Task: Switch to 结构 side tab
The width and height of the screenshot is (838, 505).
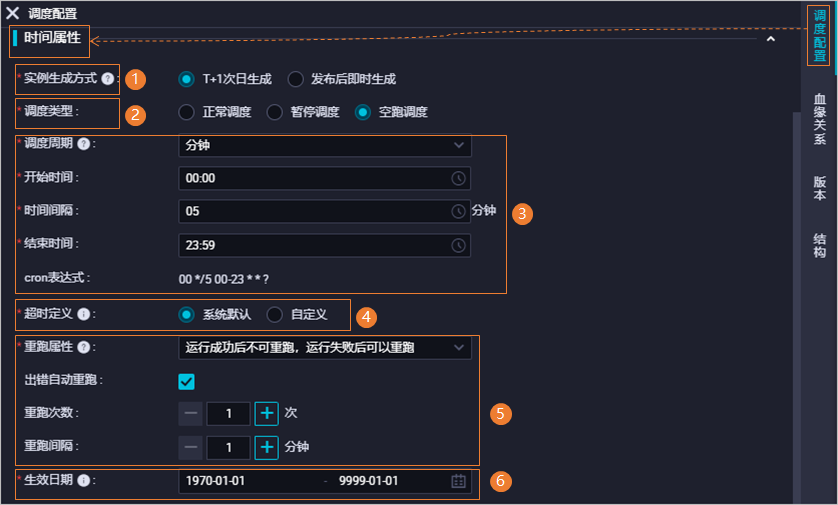Action: (819, 246)
